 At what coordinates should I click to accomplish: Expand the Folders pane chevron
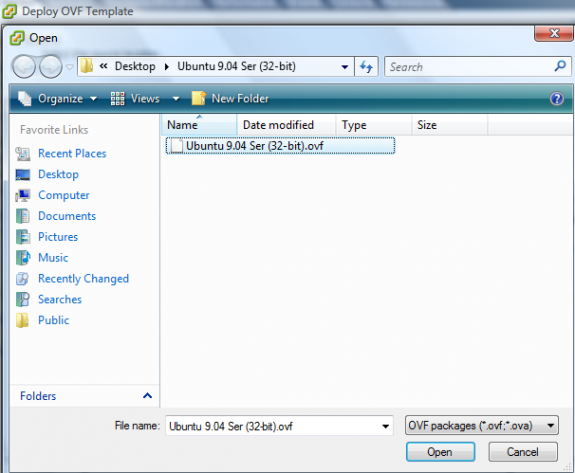click(x=147, y=396)
